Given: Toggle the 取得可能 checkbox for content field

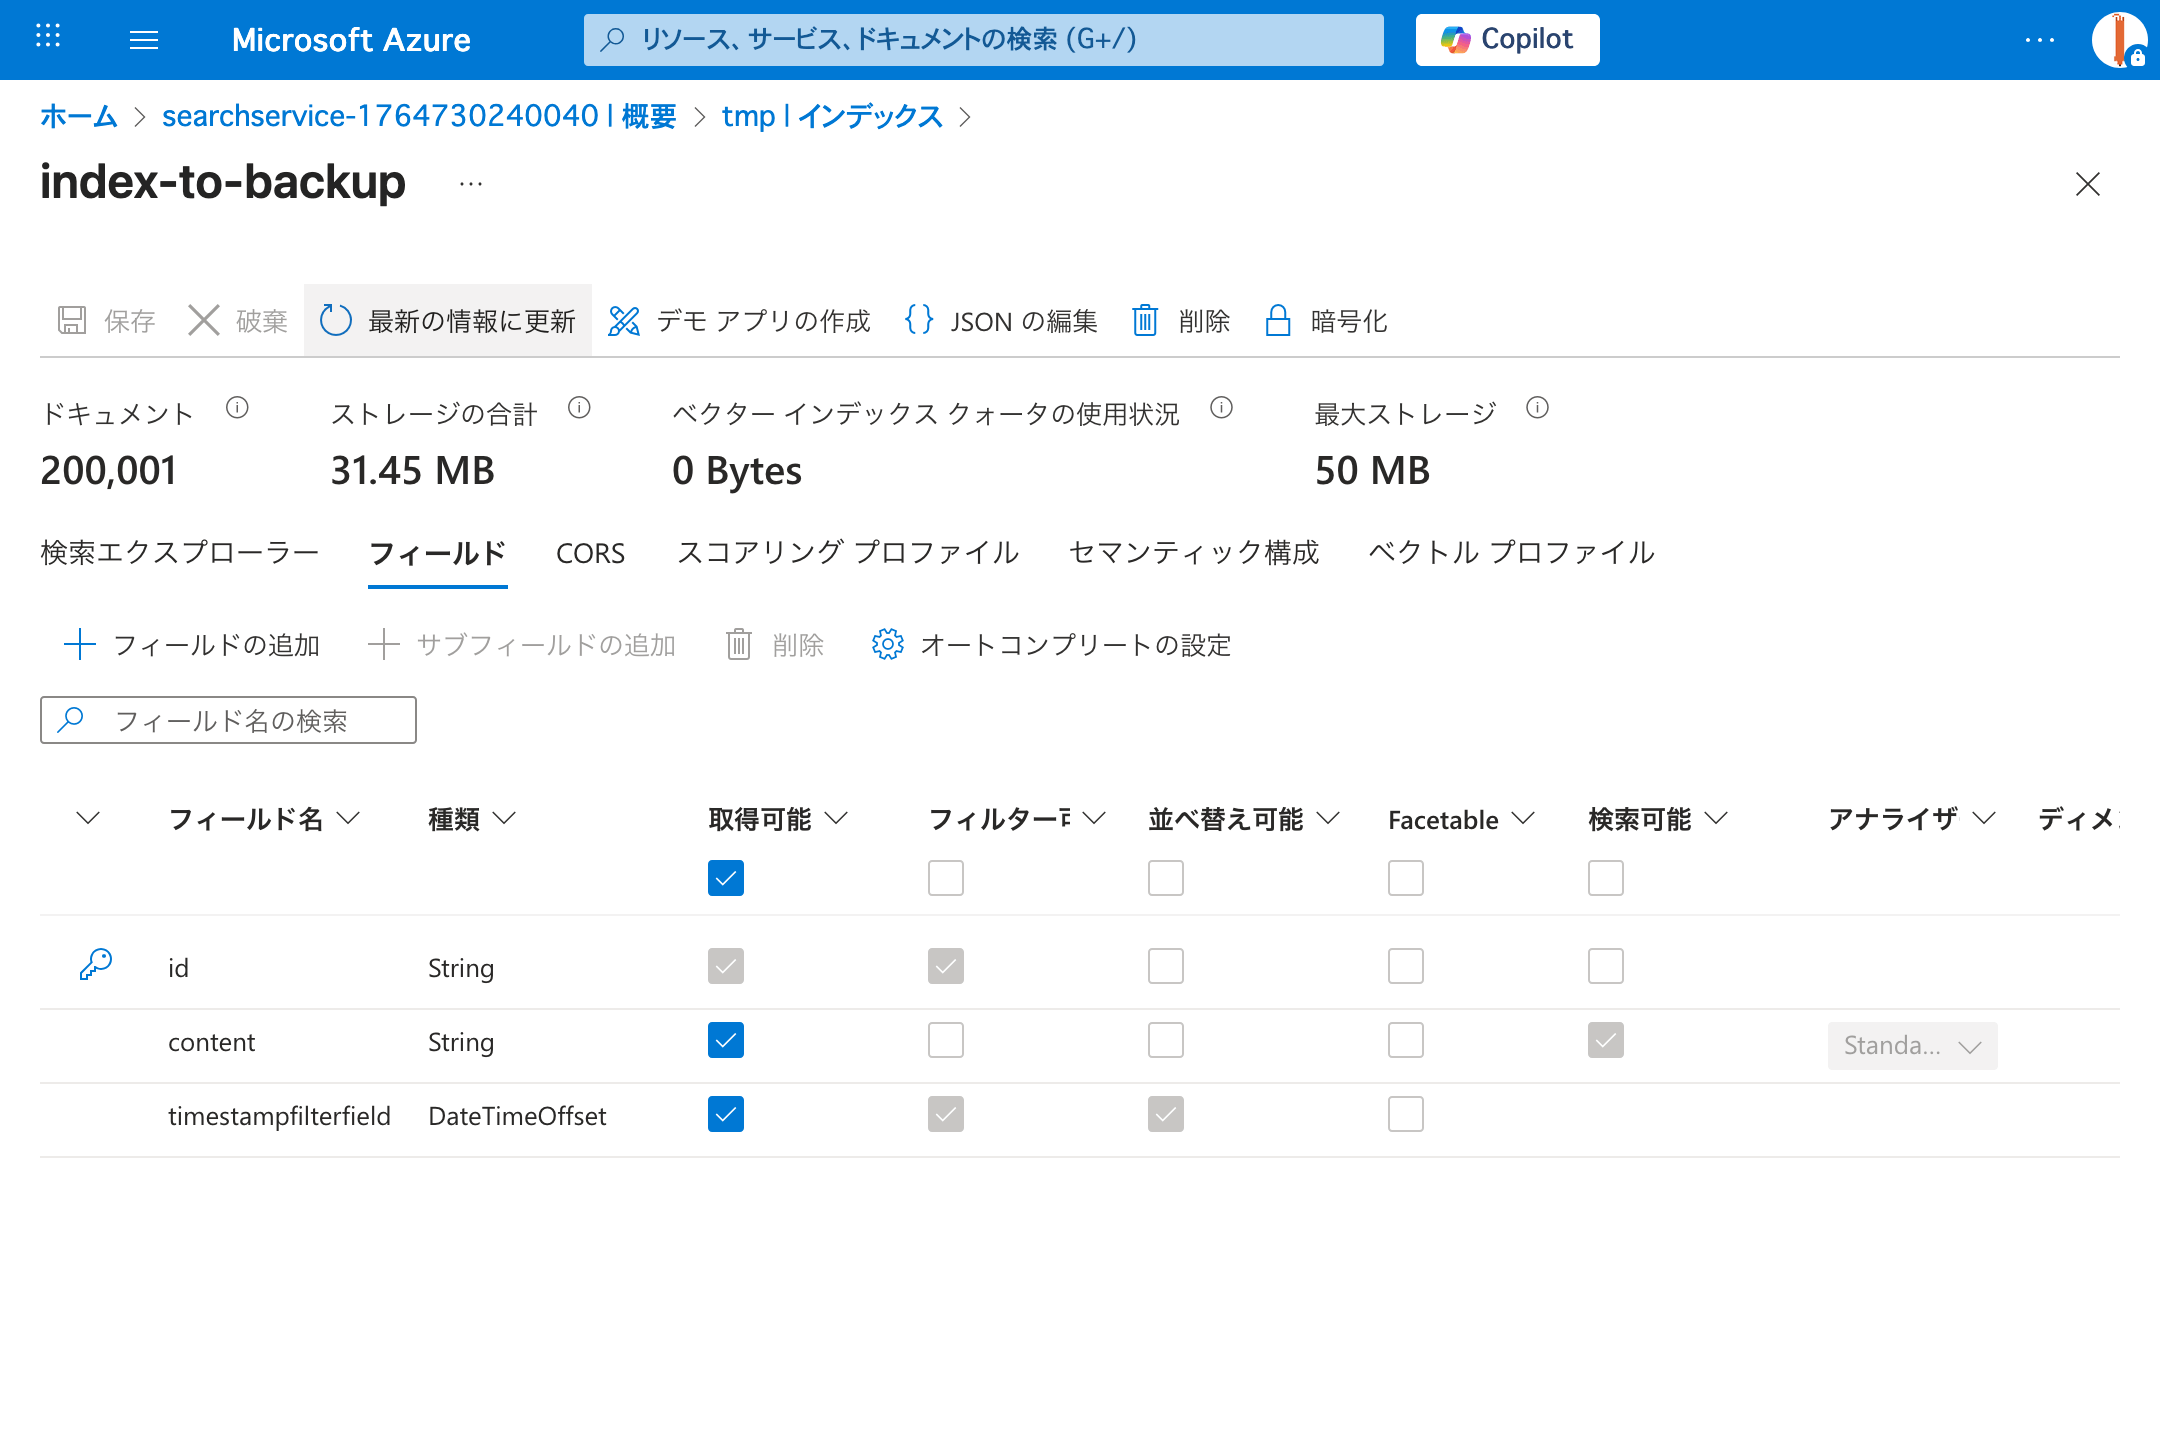Looking at the screenshot, I should click(x=725, y=1040).
